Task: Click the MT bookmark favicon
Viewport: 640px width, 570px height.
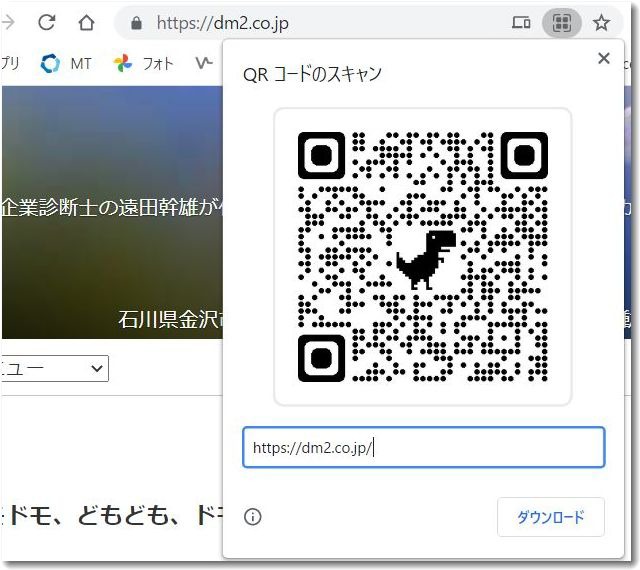Action: point(50,63)
